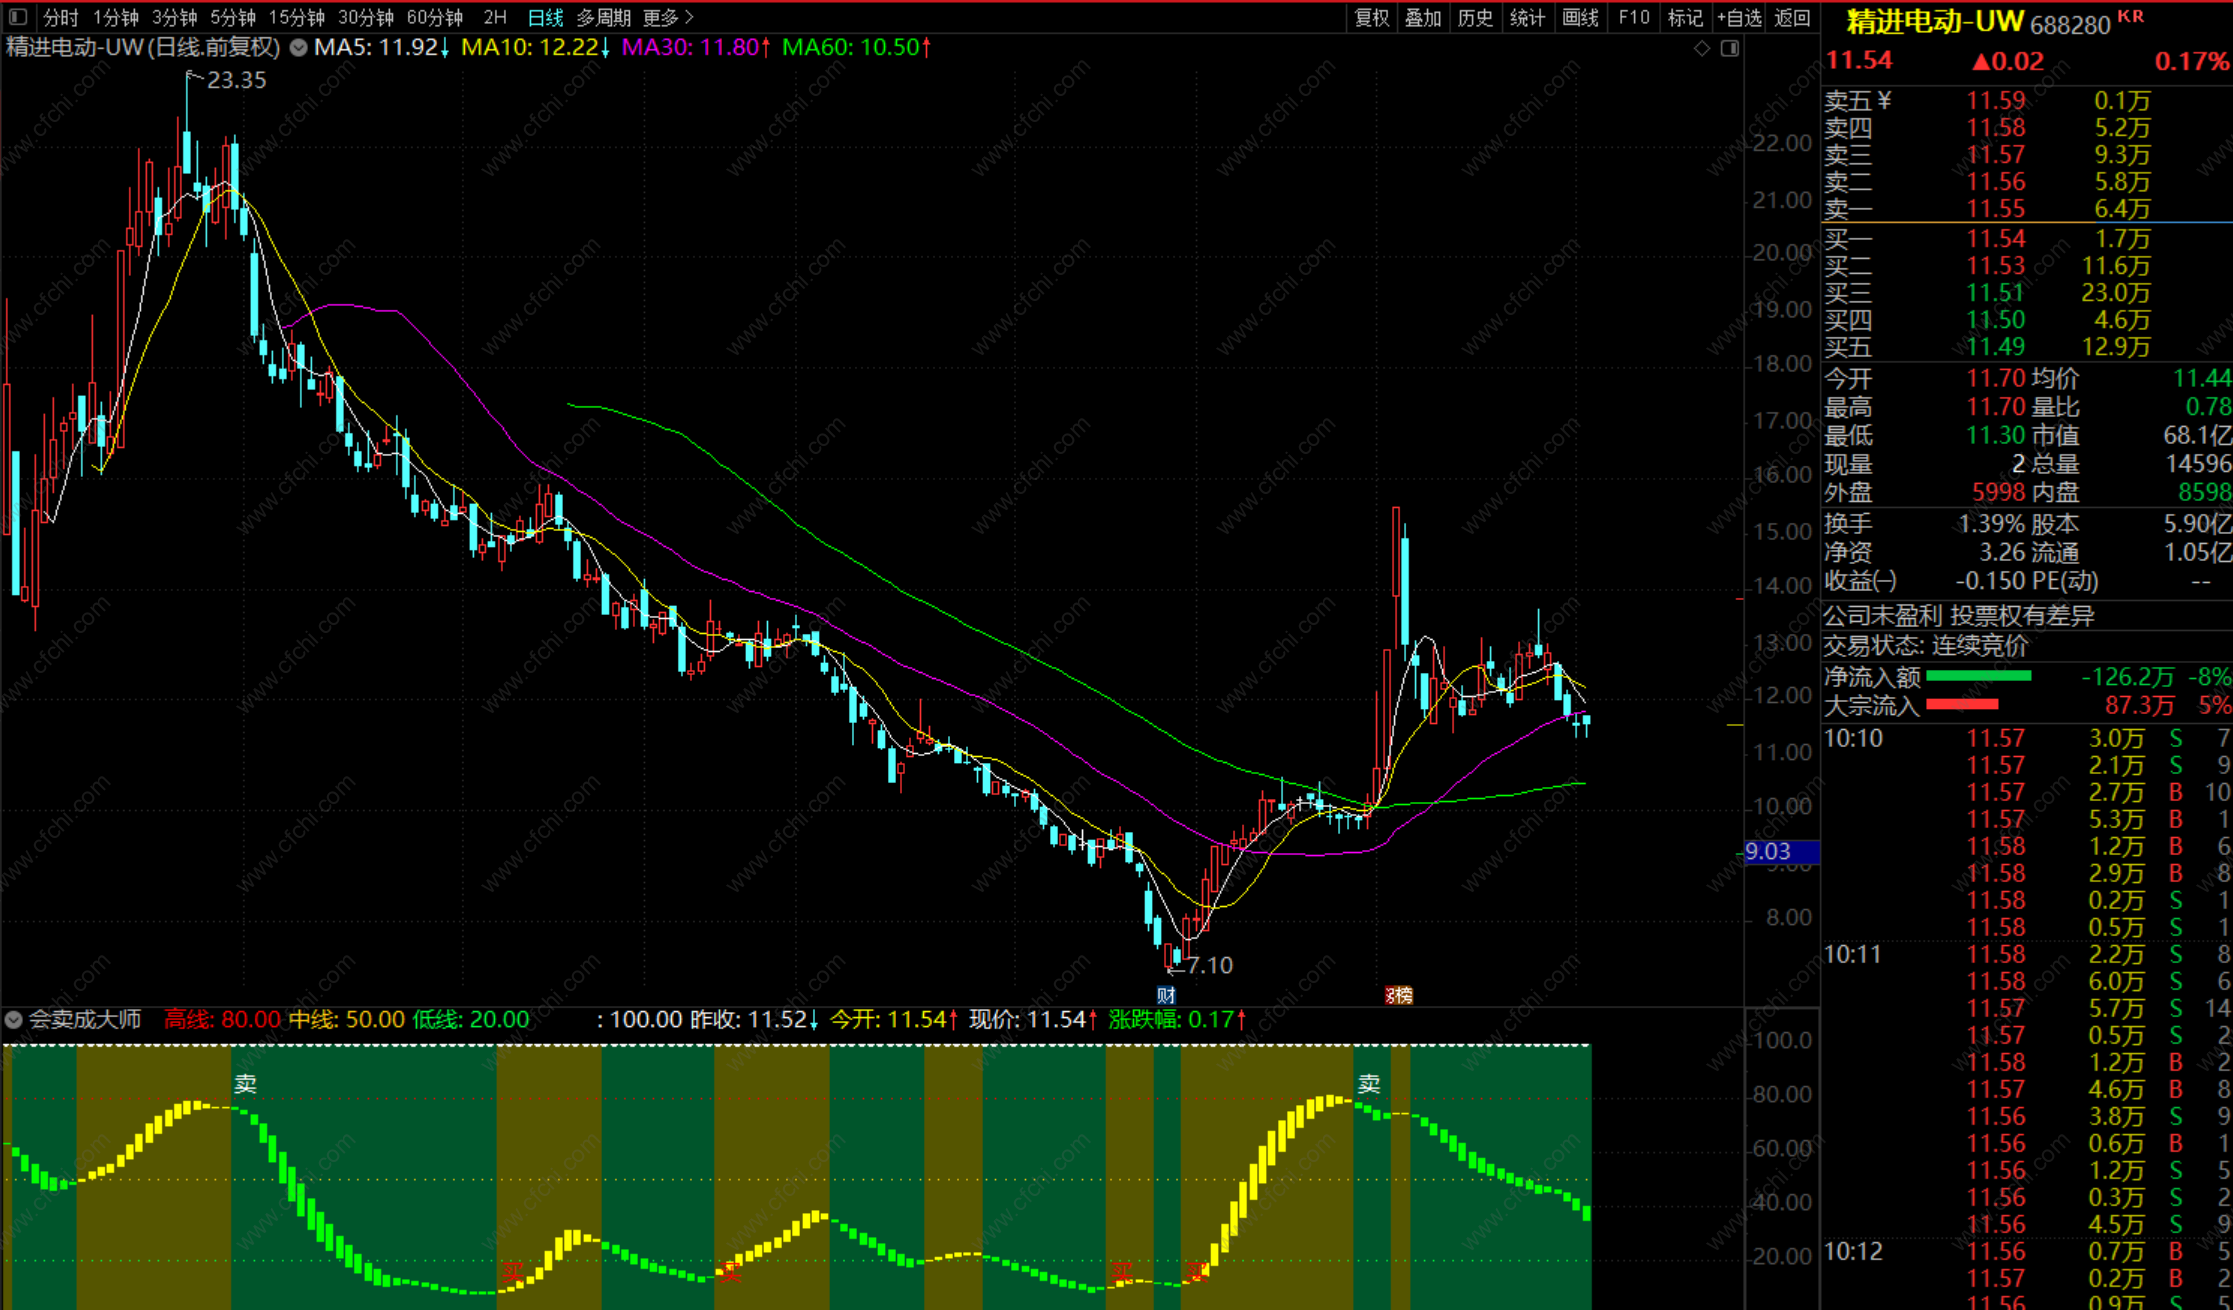Click the 9.03 price label on the axis

coord(1768,852)
